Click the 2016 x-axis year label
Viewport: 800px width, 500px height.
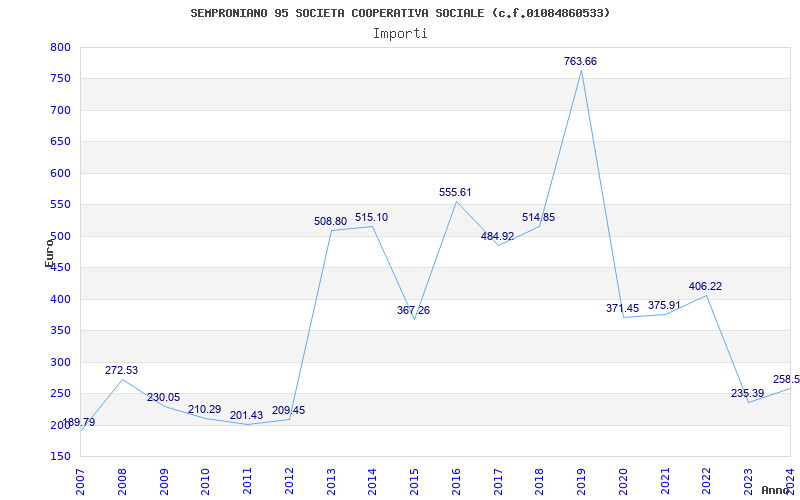pos(456,482)
